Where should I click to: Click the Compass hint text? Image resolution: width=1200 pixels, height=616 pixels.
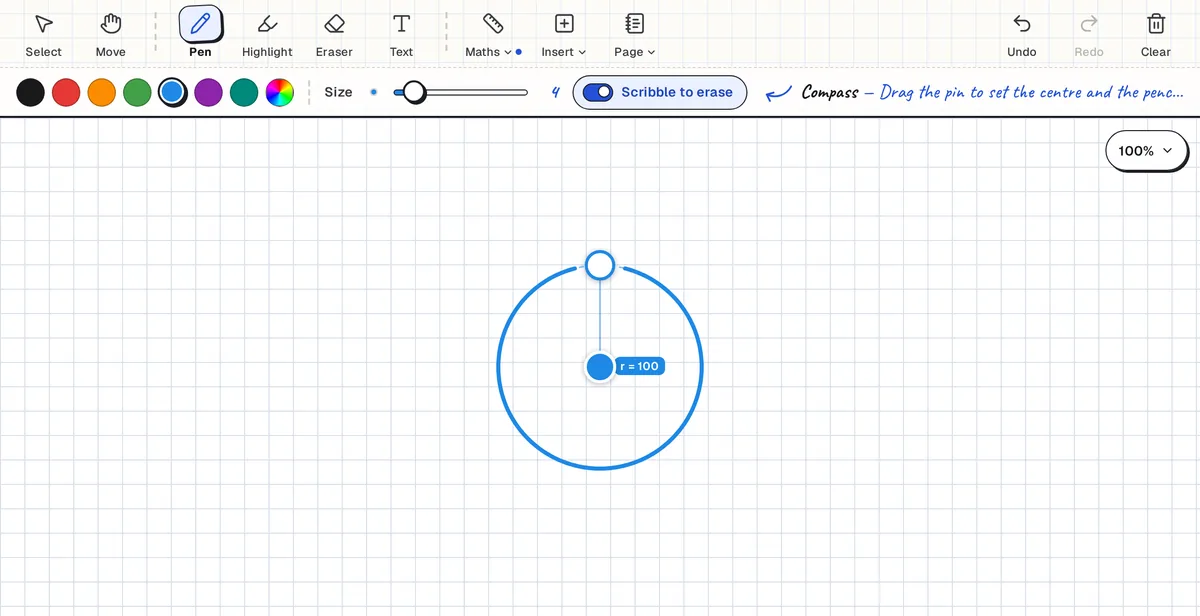pos(993,92)
